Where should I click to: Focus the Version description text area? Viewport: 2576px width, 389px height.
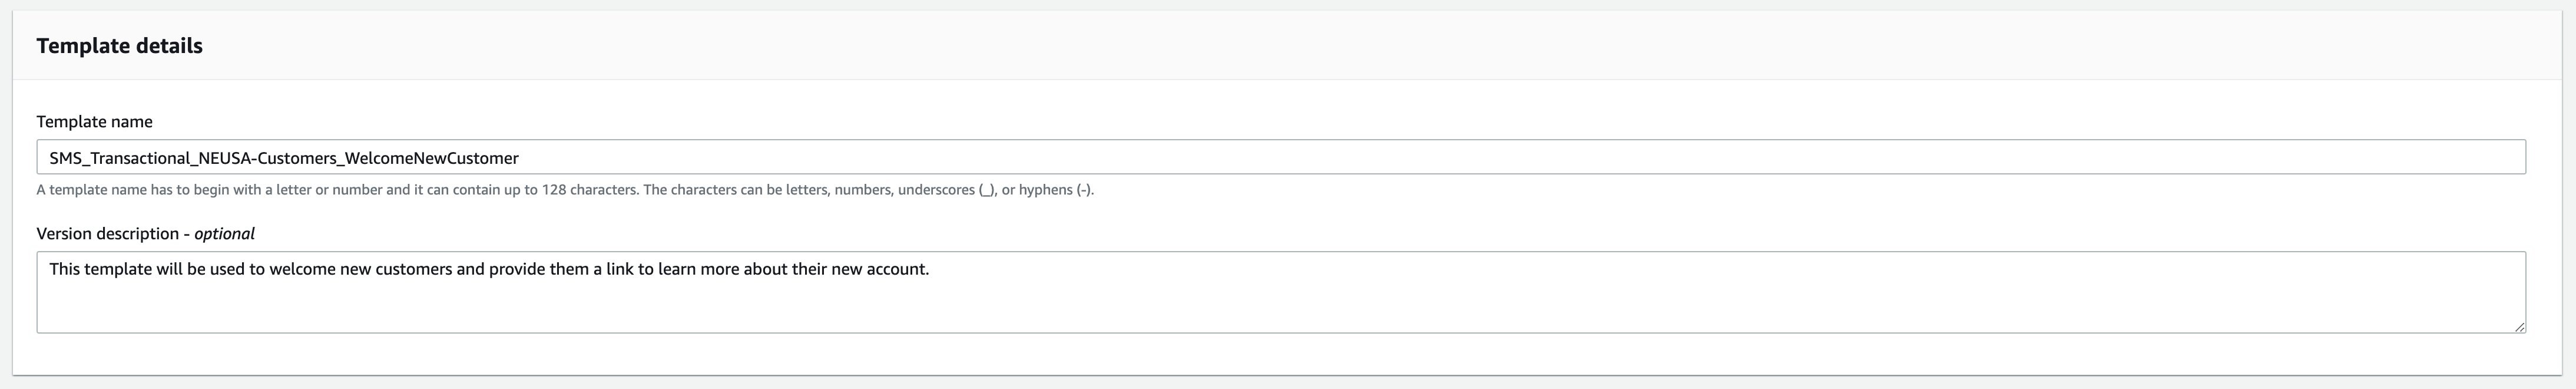(x=1281, y=292)
